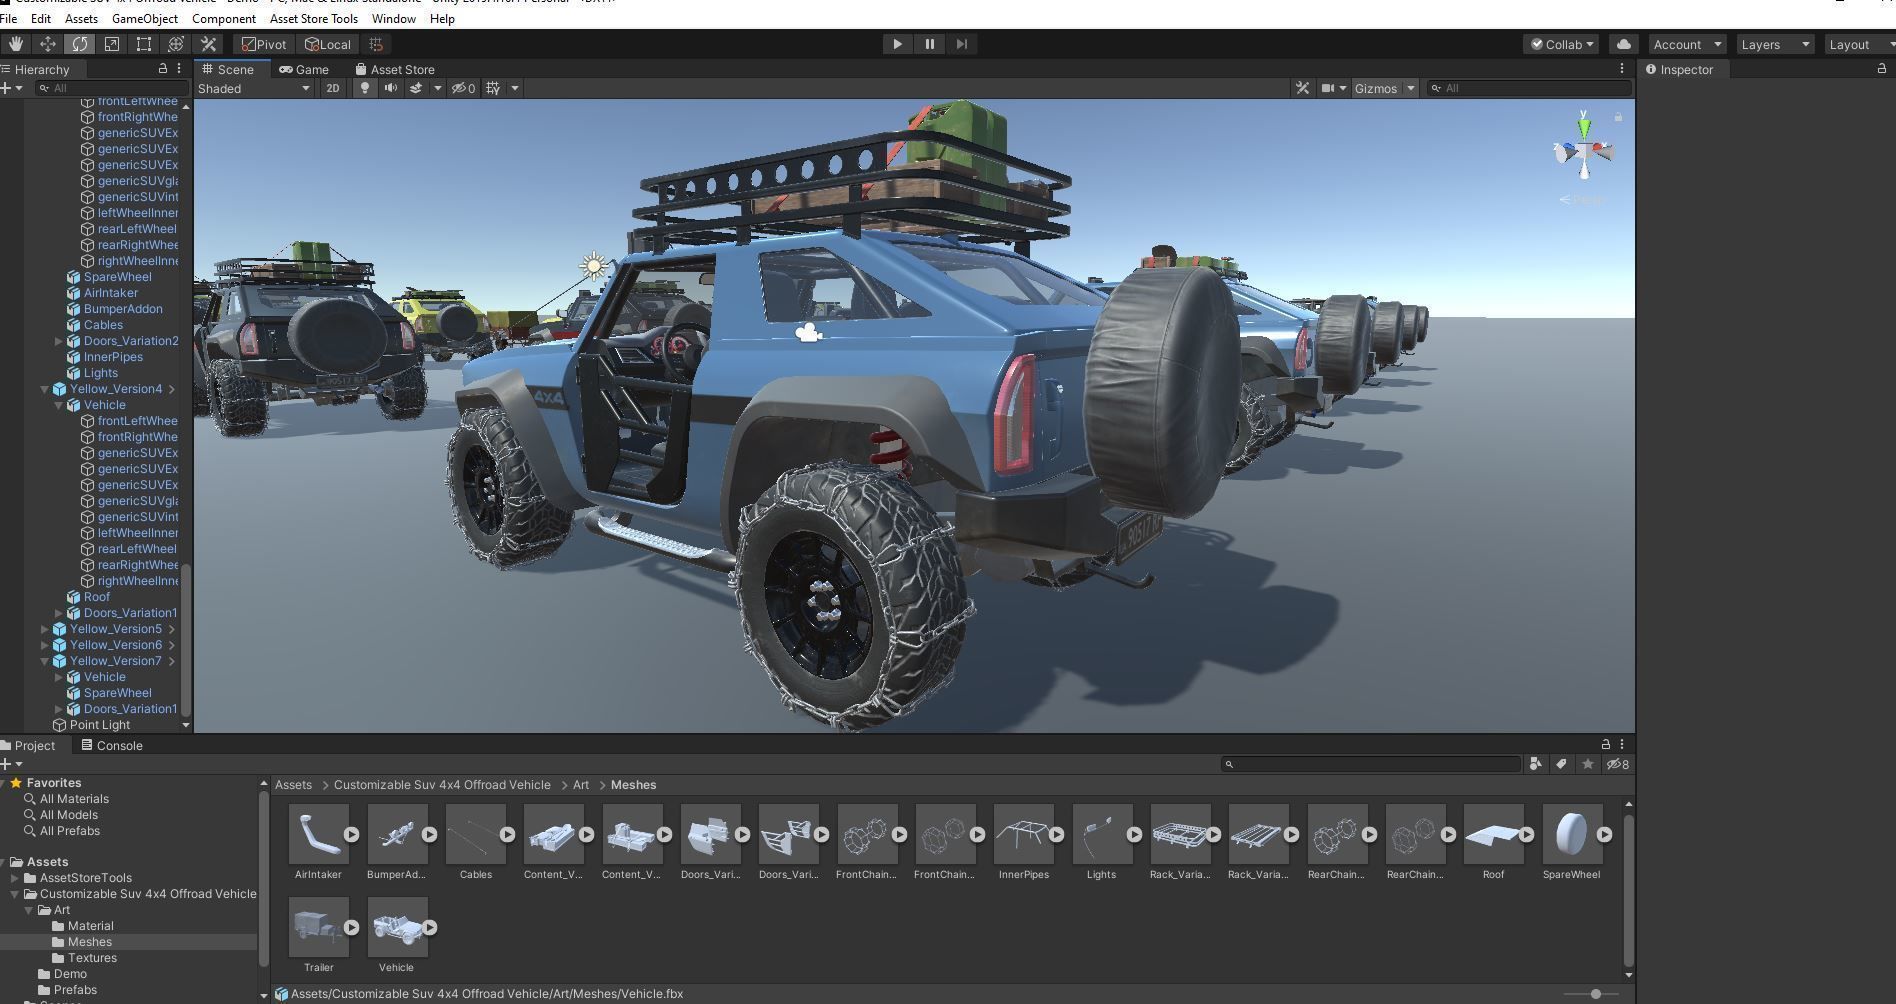Switch to the Console tab
Image resolution: width=1896 pixels, height=1004 pixels.
[x=112, y=745]
